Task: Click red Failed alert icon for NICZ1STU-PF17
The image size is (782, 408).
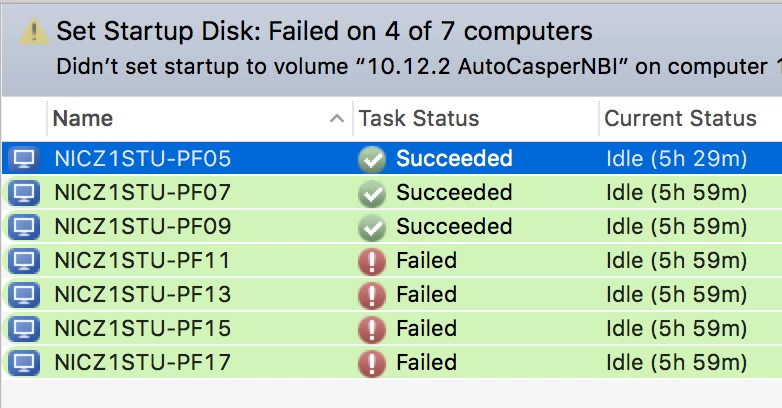Action: pyautogui.click(x=372, y=362)
